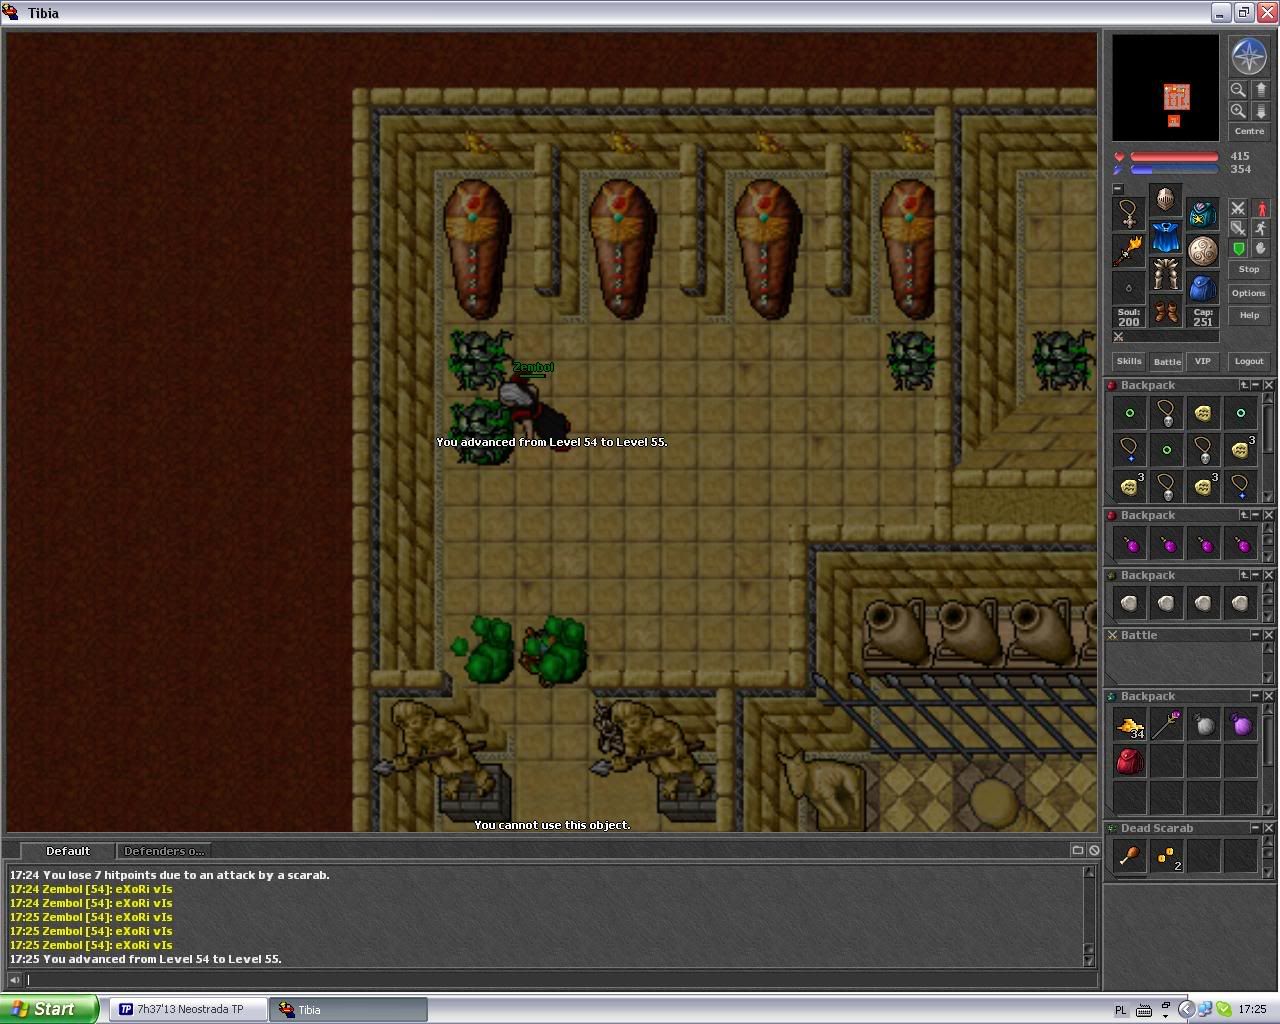Select first white stone in Backpack
The width and height of the screenshot is (1280, 1024).
tap(1130, 603)
